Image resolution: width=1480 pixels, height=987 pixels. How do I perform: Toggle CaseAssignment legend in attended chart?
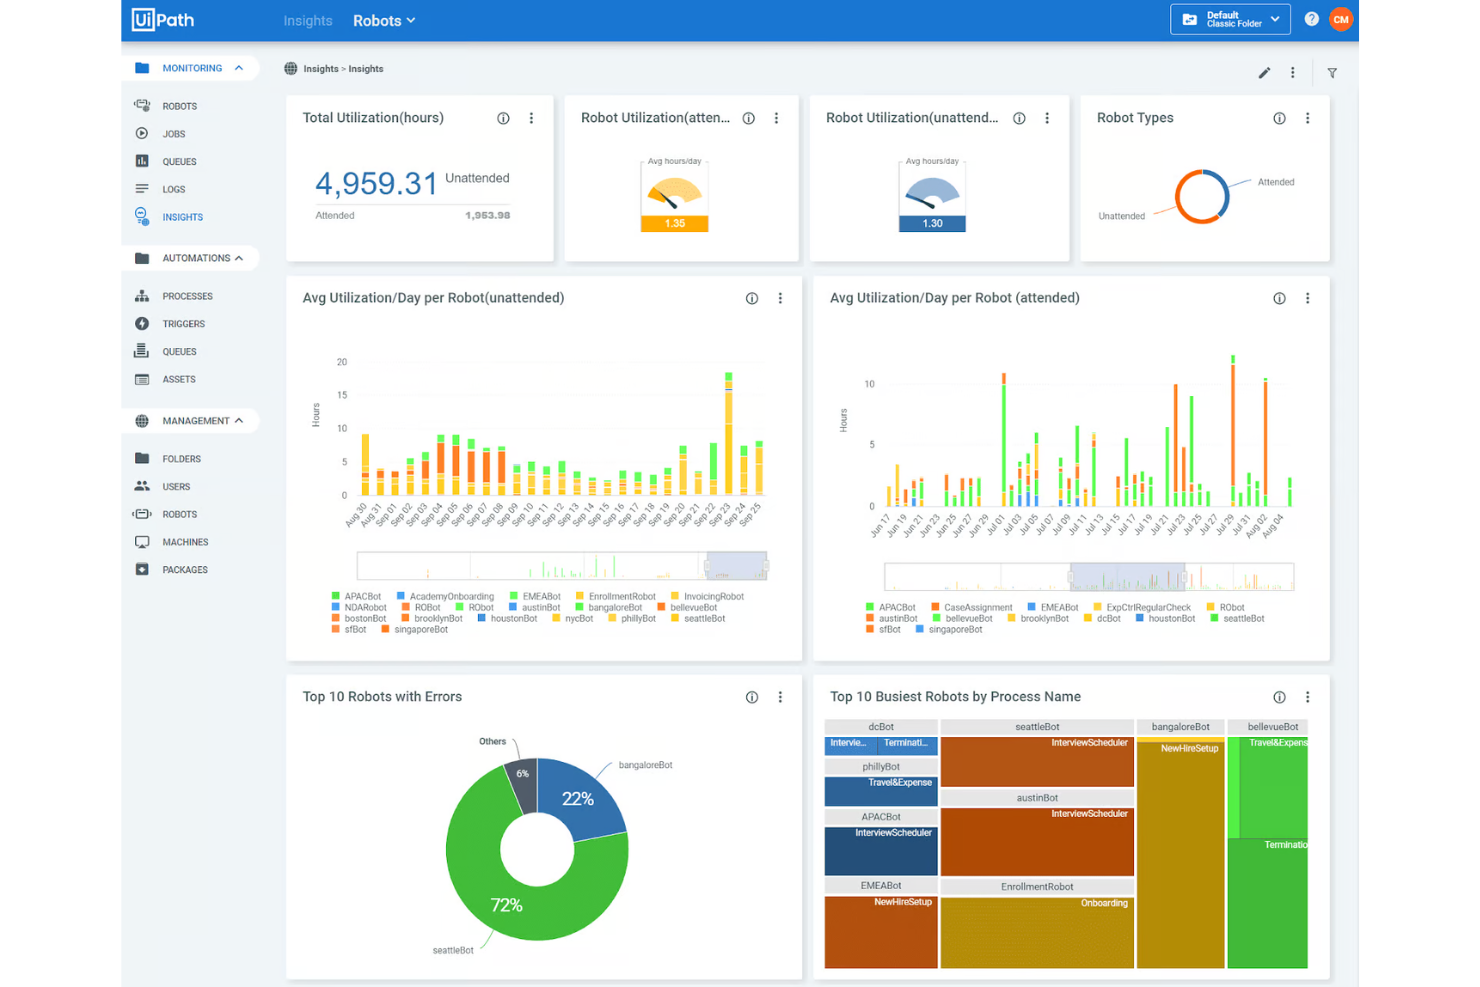(971, 608)
